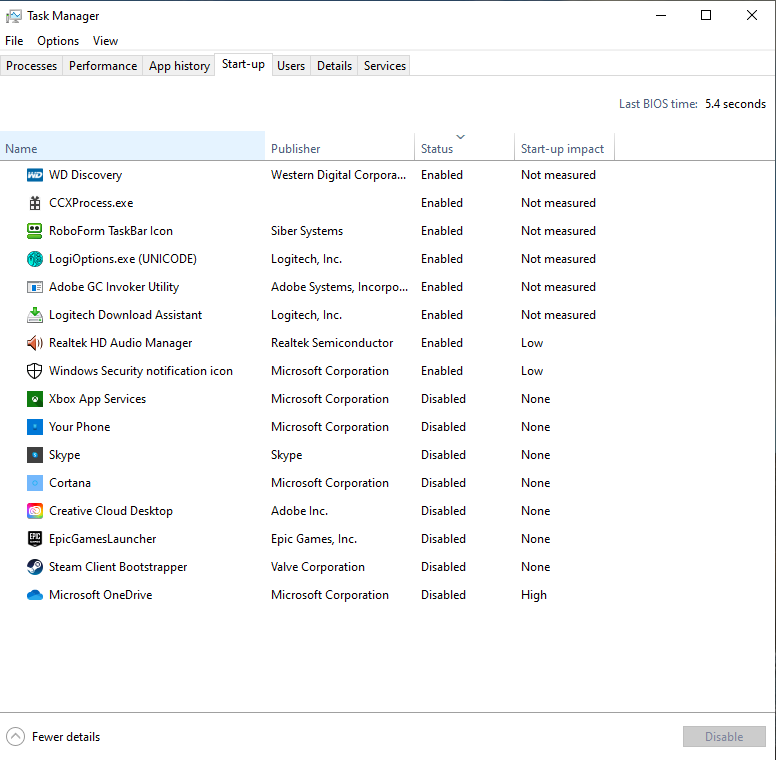The height and width of the screenshot is (760, 776).
Task: Sort by the Status column header
Action: point(464,146)
